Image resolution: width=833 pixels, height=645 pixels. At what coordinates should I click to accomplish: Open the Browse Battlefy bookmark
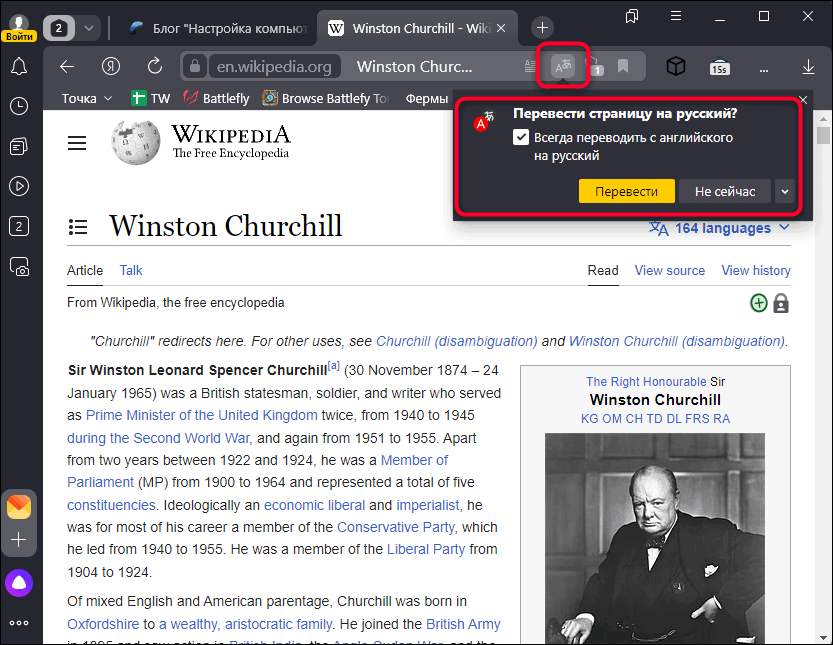tap(326, 99)
